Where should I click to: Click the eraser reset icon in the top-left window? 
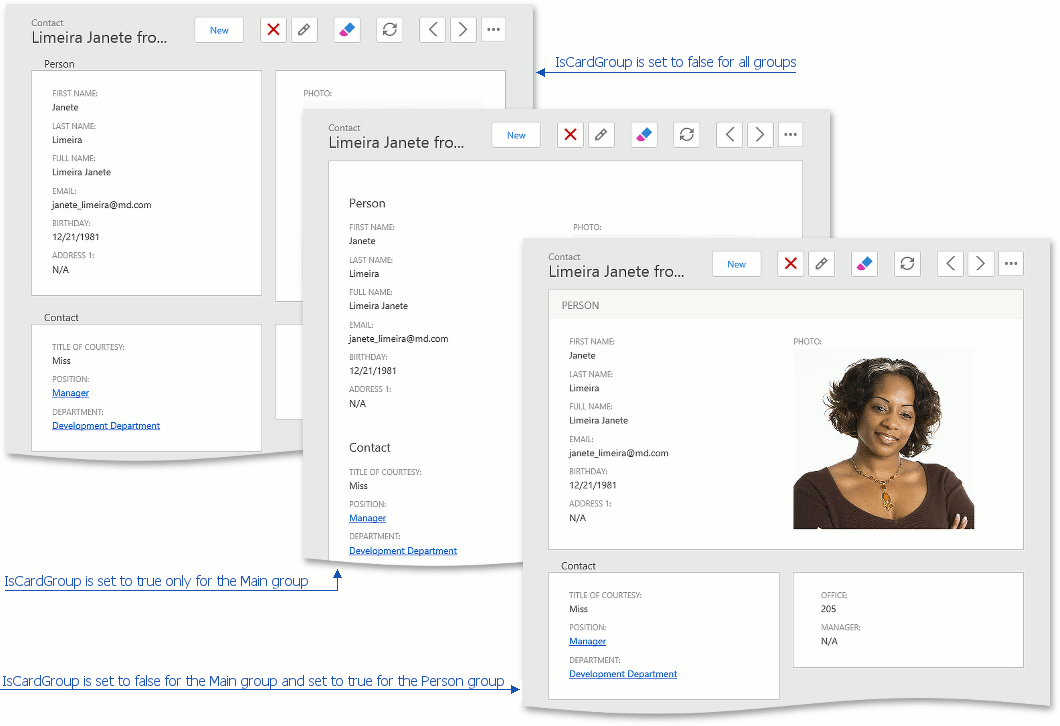tap(347, 30)
